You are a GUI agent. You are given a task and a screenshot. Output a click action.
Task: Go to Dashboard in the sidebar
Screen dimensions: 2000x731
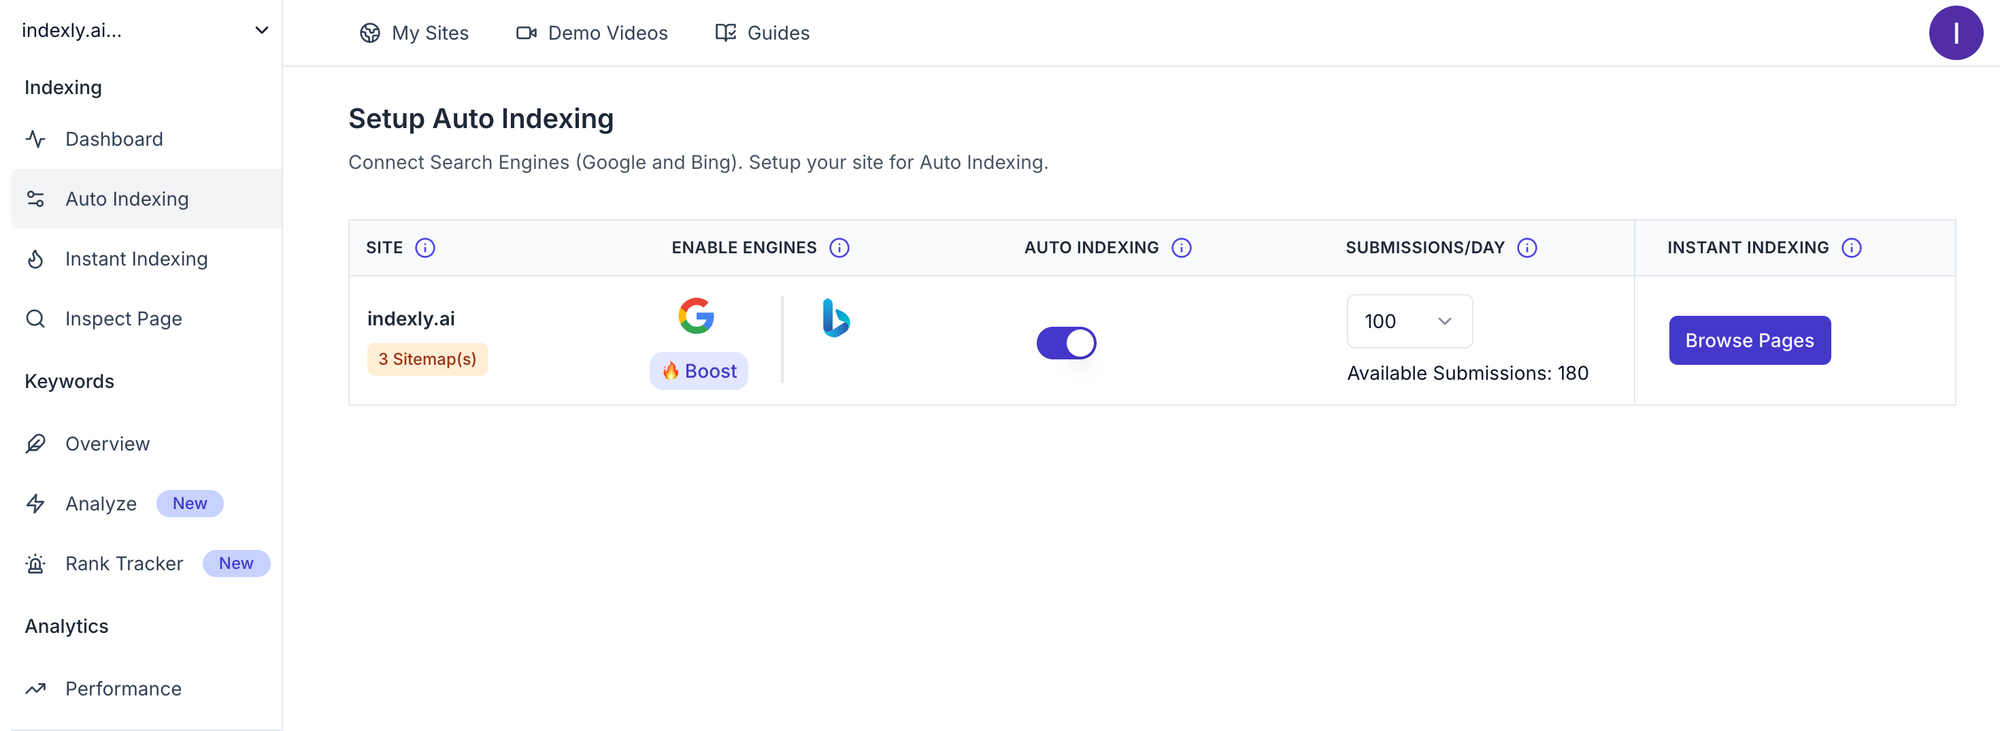tap(146, 139)
